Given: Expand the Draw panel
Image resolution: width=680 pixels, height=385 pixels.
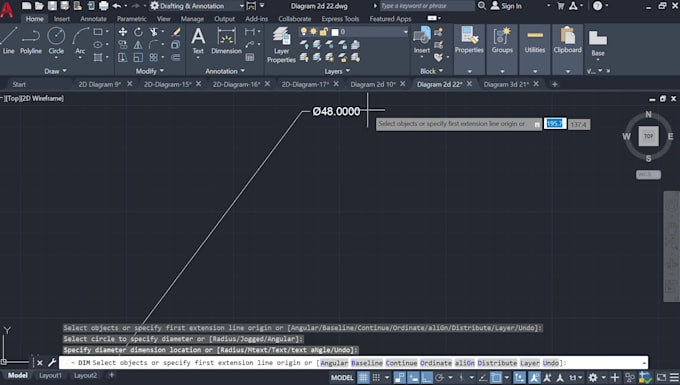Looking at the screenshot, I should [56, 71].
